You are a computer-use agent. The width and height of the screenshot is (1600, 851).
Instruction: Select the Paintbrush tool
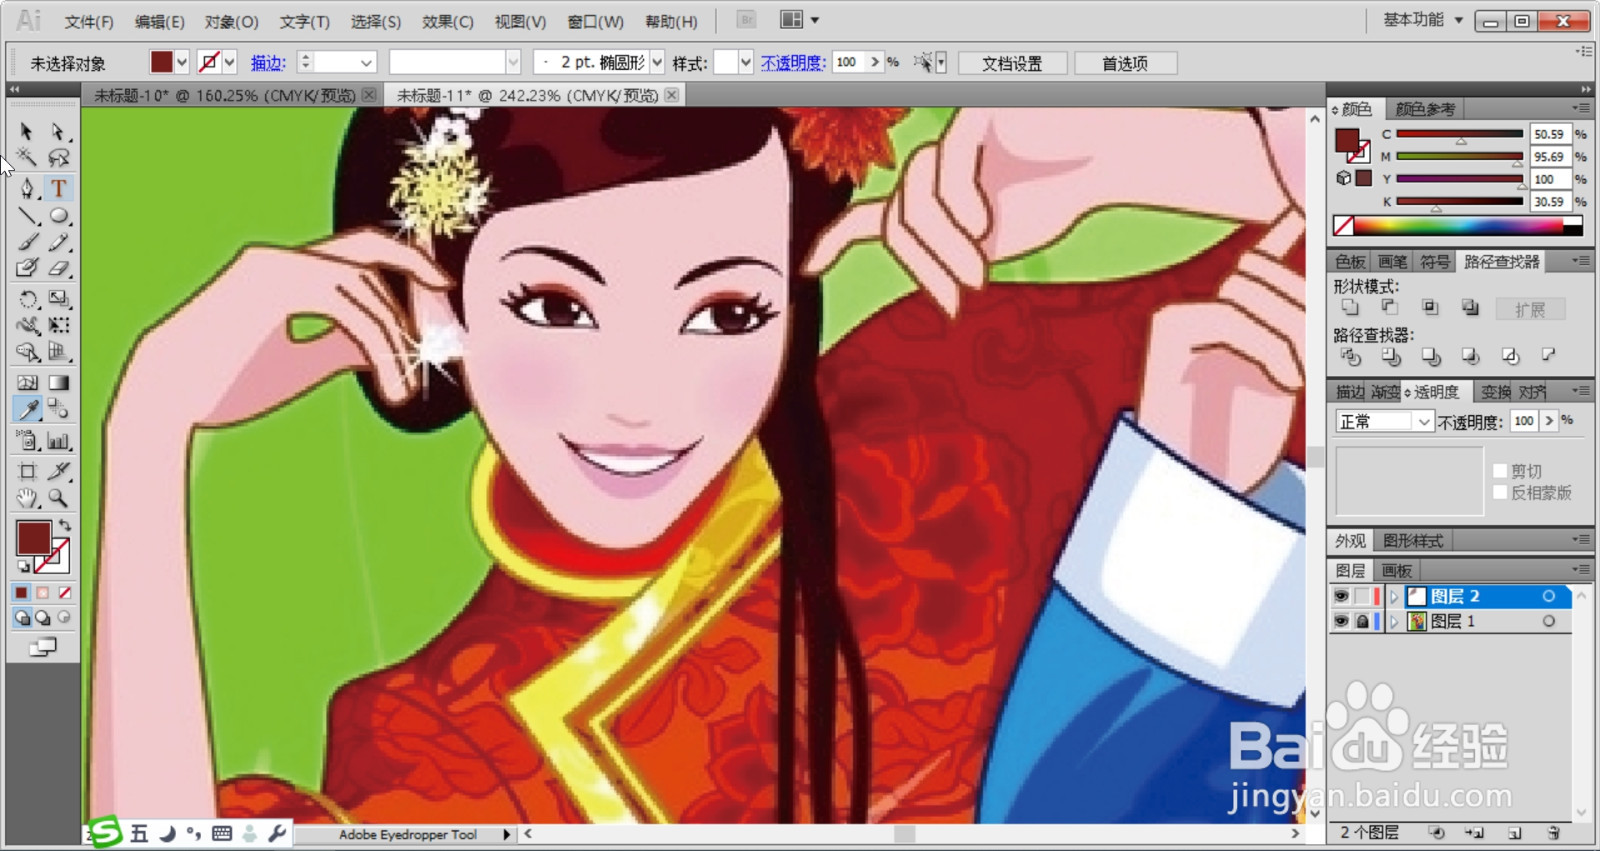pos(27,242)
